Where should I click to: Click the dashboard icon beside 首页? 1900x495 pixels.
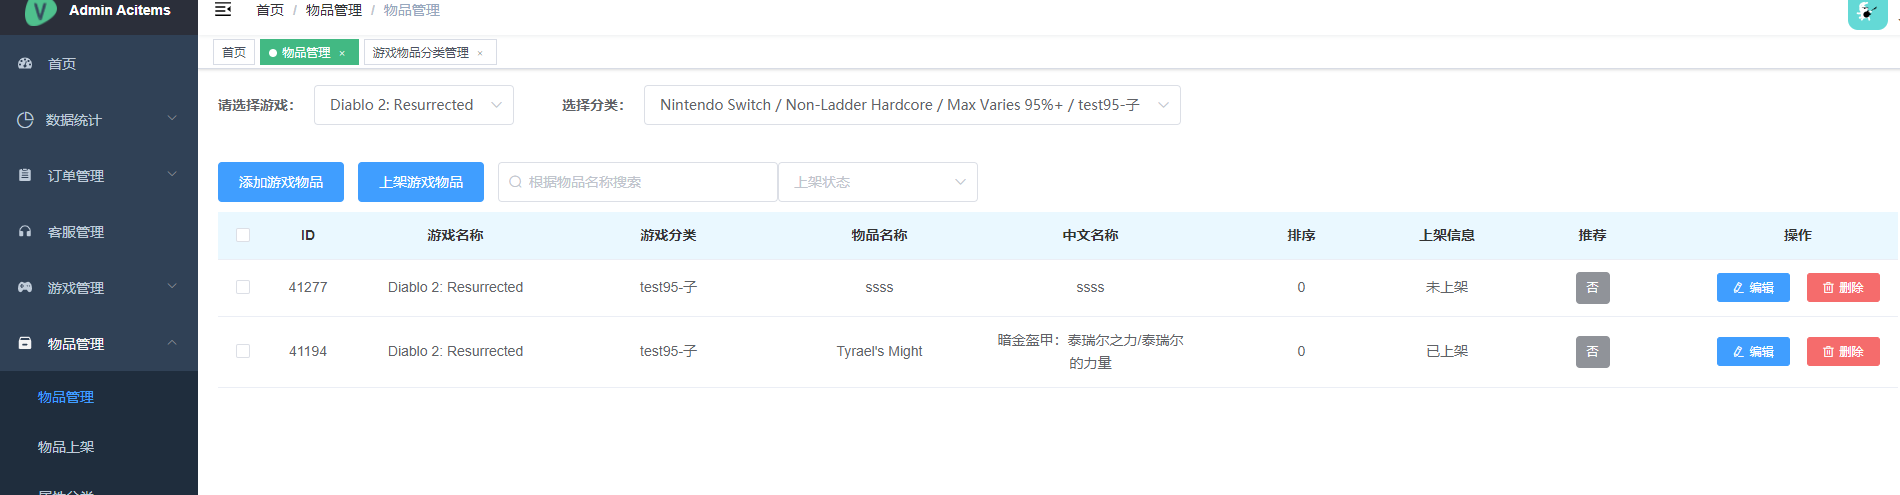(x=25, y=63)
